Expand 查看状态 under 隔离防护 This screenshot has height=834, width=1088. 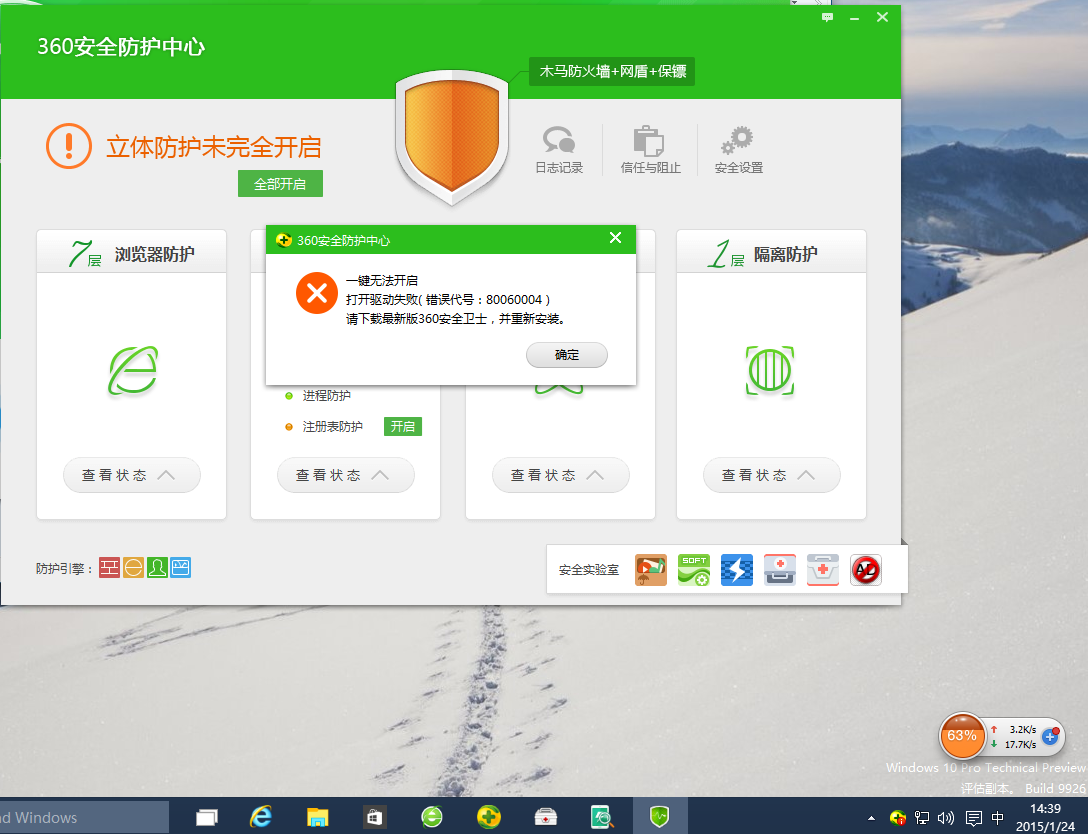(x=772, y=475)
